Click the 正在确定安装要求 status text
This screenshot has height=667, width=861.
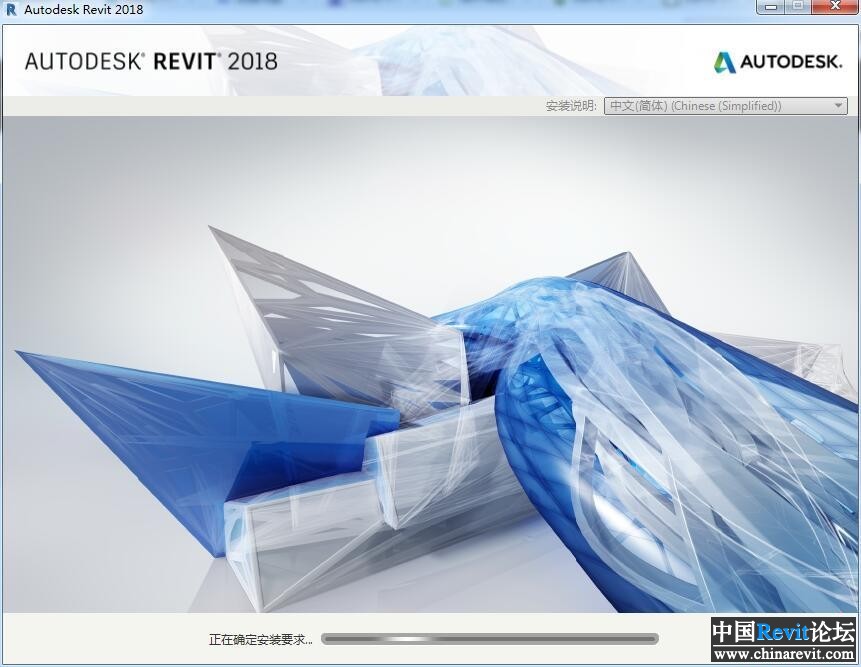coord(261,640)
